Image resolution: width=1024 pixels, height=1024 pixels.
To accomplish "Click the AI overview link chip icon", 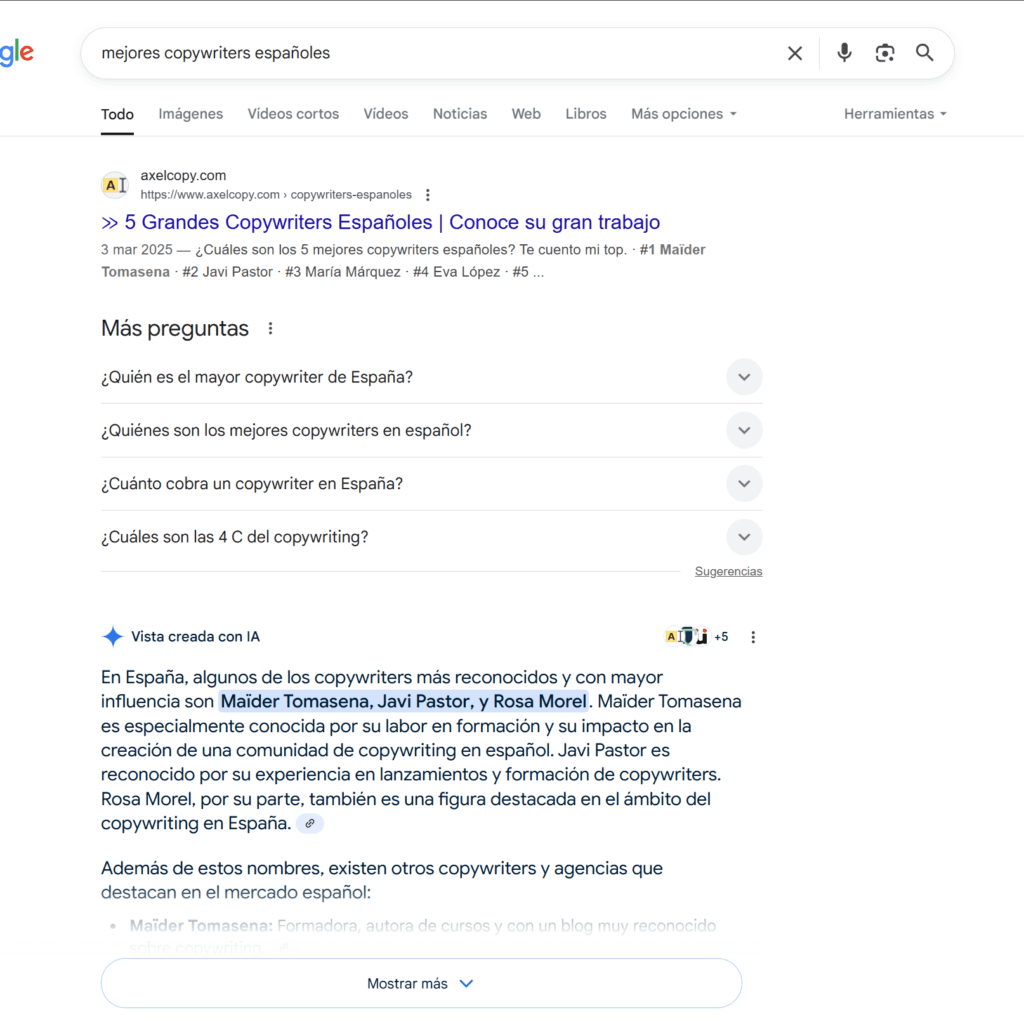I will tap(310, 824).
